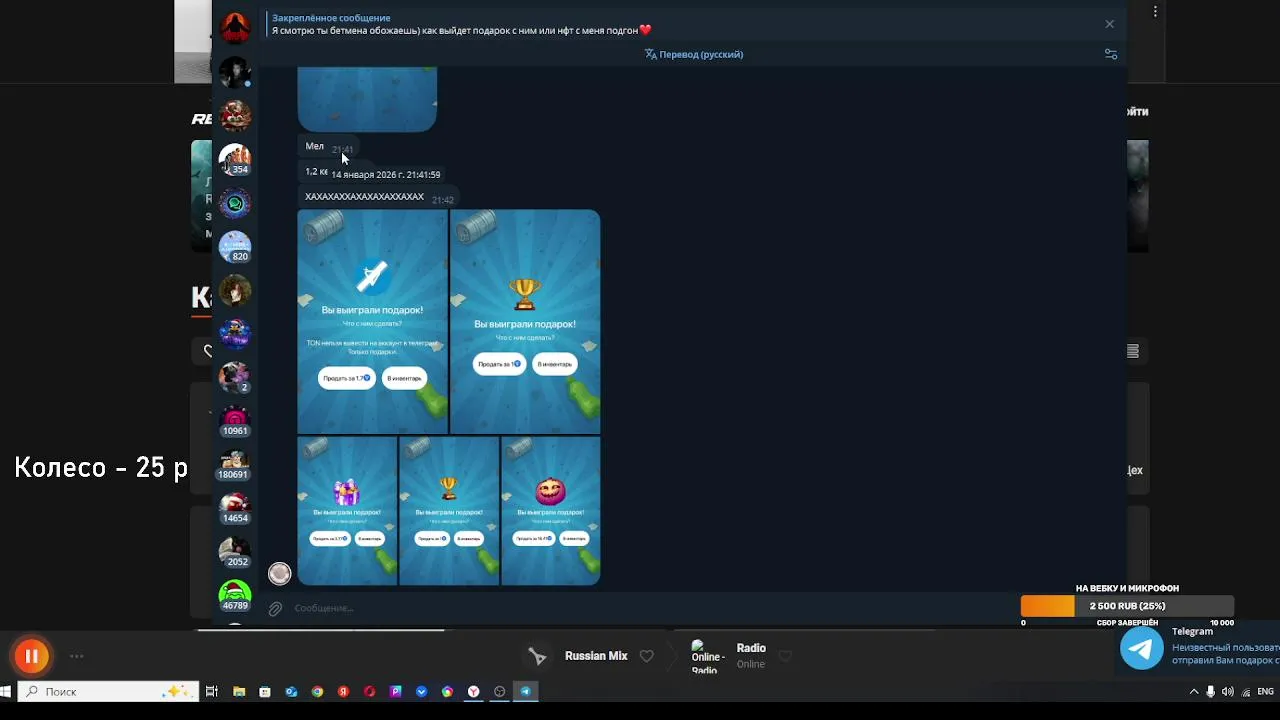Click the message text Мел
1280x720 pixels.
coord(314,146)
